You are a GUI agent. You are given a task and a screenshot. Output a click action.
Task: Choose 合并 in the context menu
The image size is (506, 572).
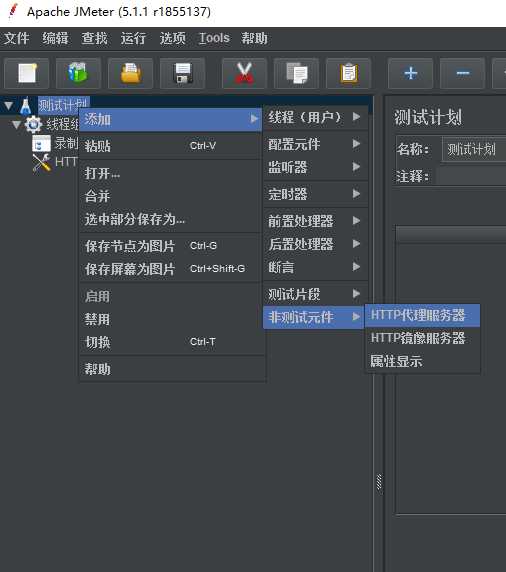tap(171, 196)
